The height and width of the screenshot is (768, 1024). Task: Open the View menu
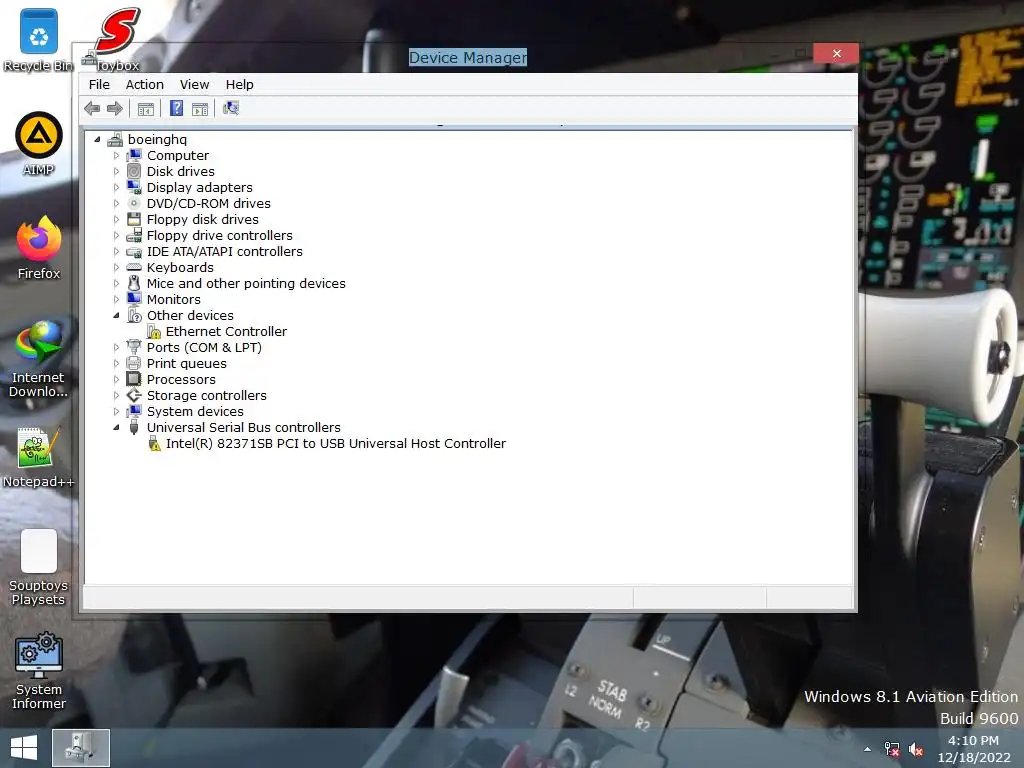point(195,84)
